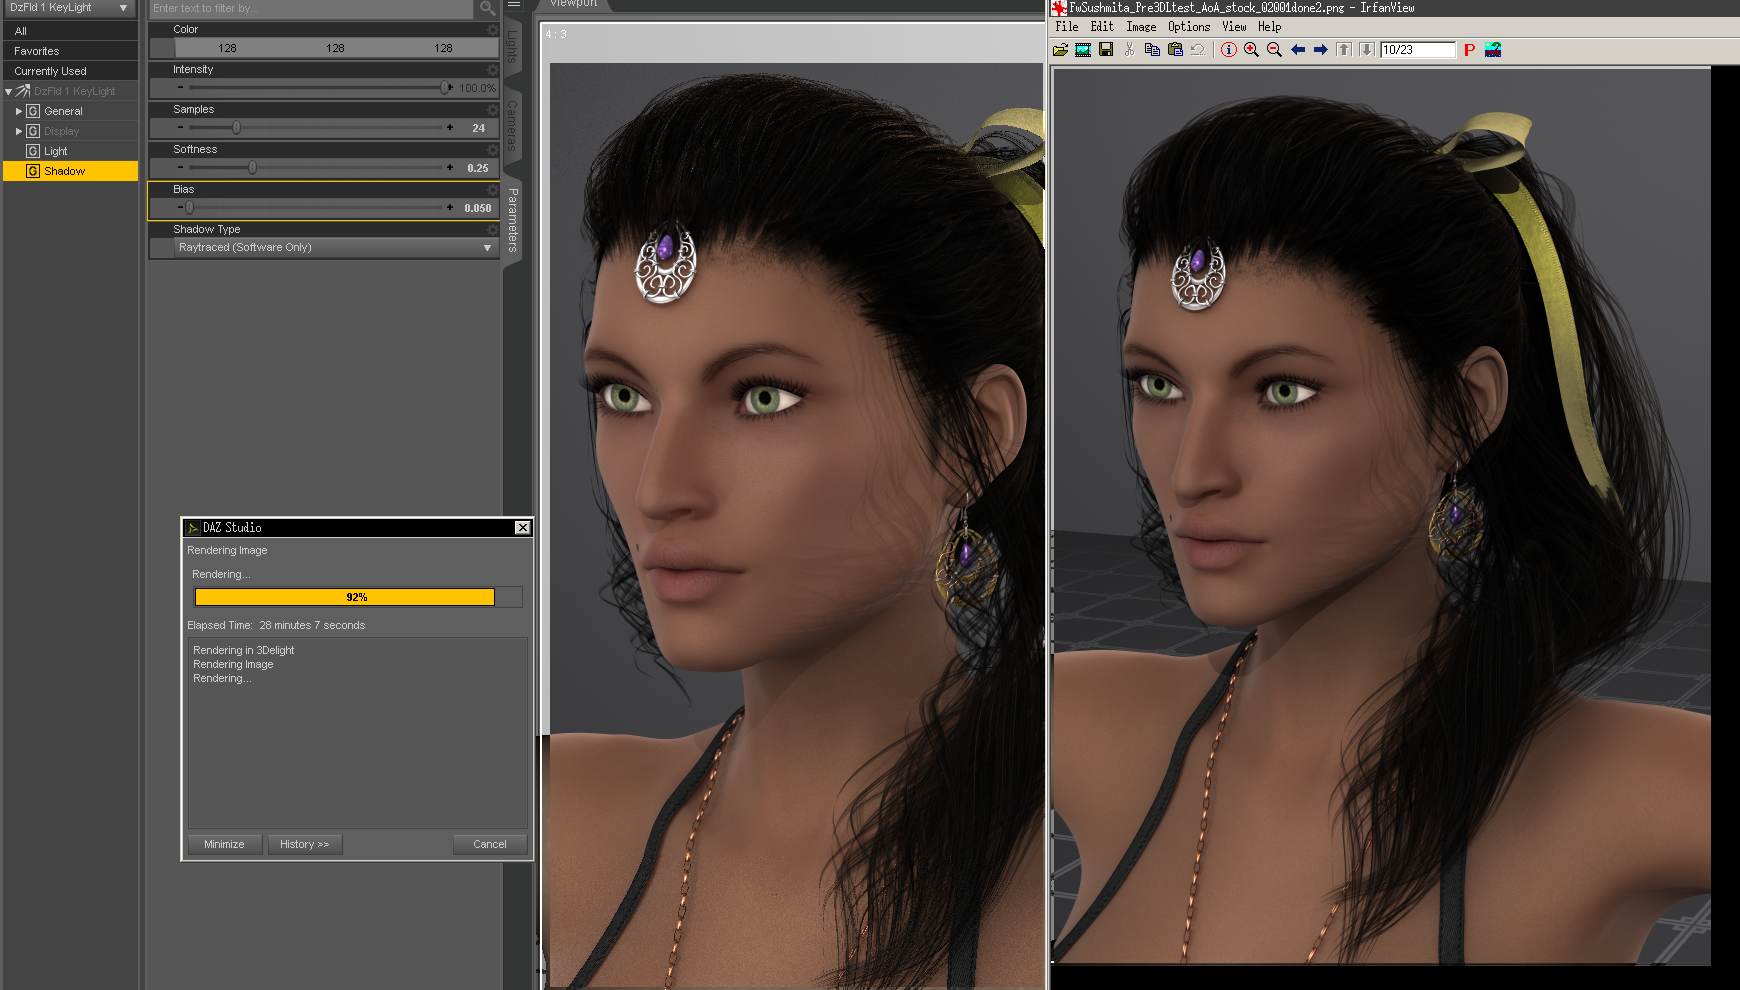
Task: Expand the General property group
Action: [x=18, y=111]
